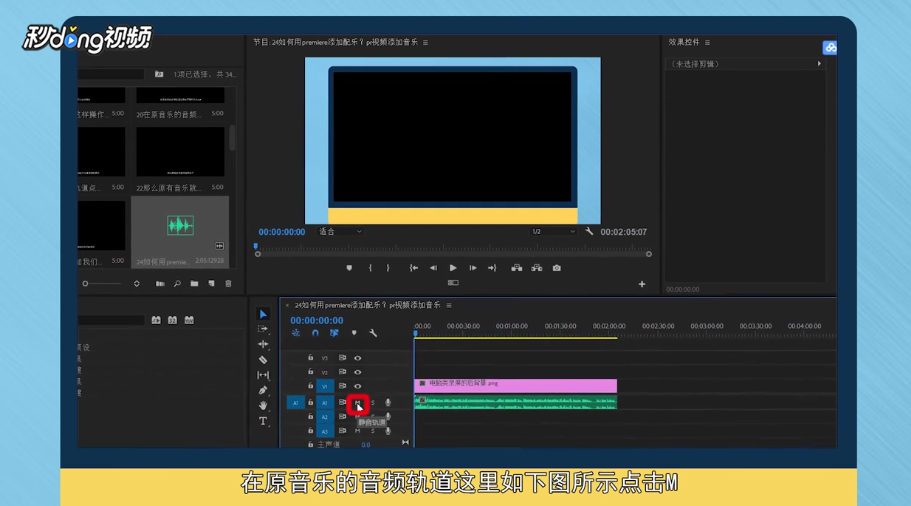Toggle lock on V3 track
This screenshot has height=506, width=911.
click(310, 358)
